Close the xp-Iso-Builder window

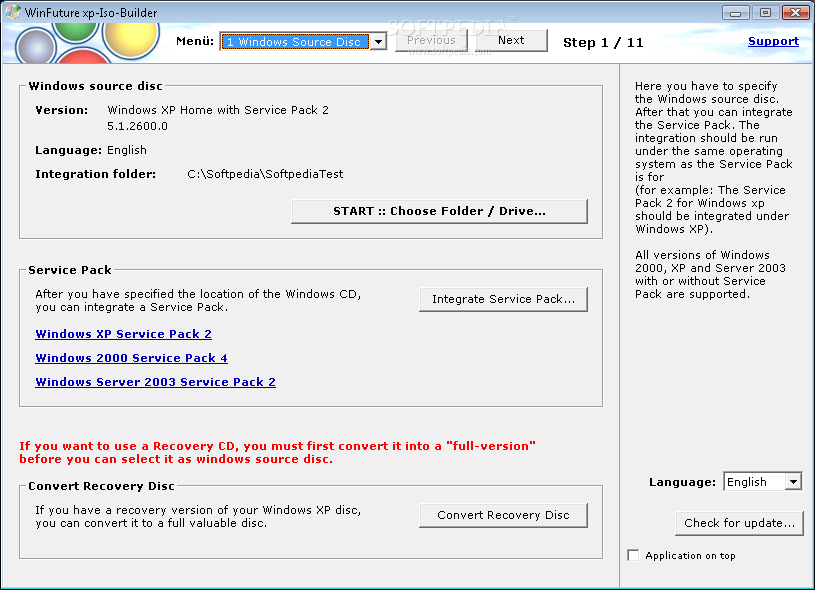point(795,12)
